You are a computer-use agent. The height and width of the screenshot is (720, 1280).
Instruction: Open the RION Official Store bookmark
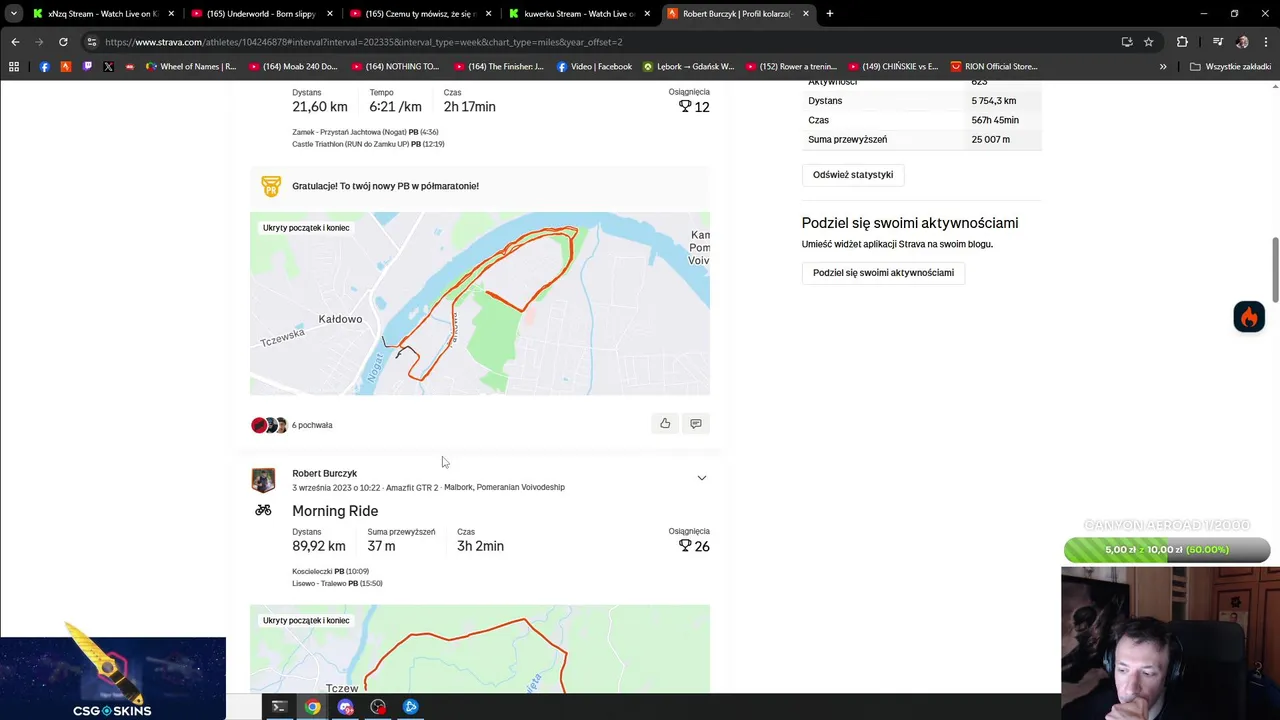click(994, 66)
